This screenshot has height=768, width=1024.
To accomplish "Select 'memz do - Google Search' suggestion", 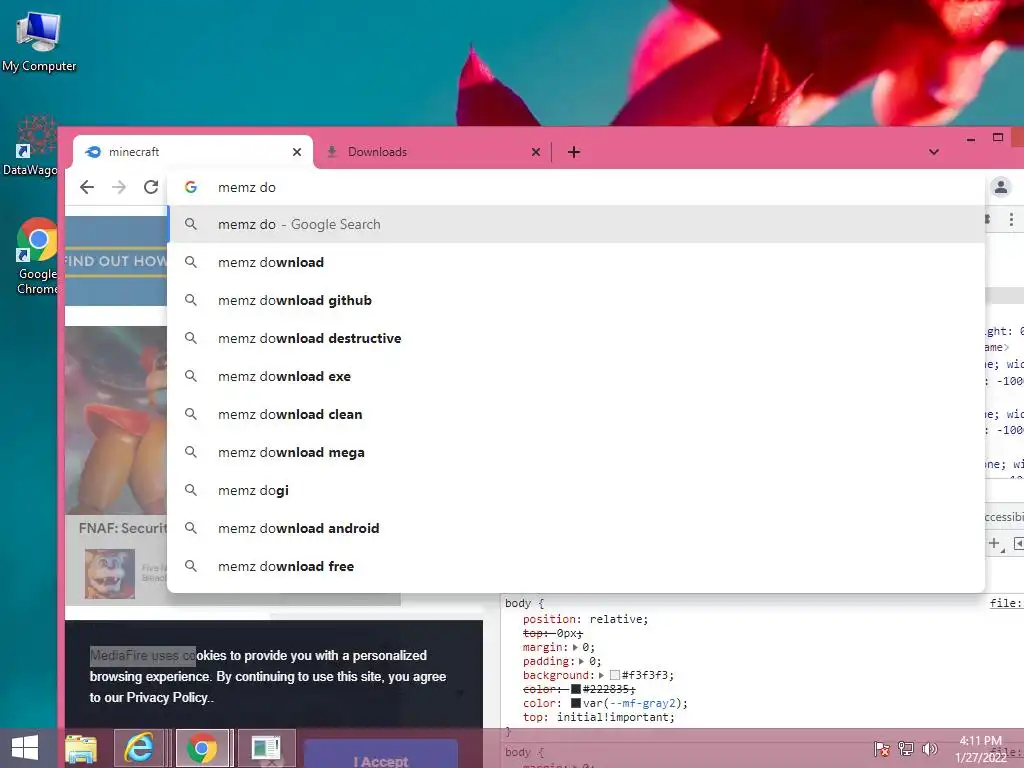I will coord(576,224).
